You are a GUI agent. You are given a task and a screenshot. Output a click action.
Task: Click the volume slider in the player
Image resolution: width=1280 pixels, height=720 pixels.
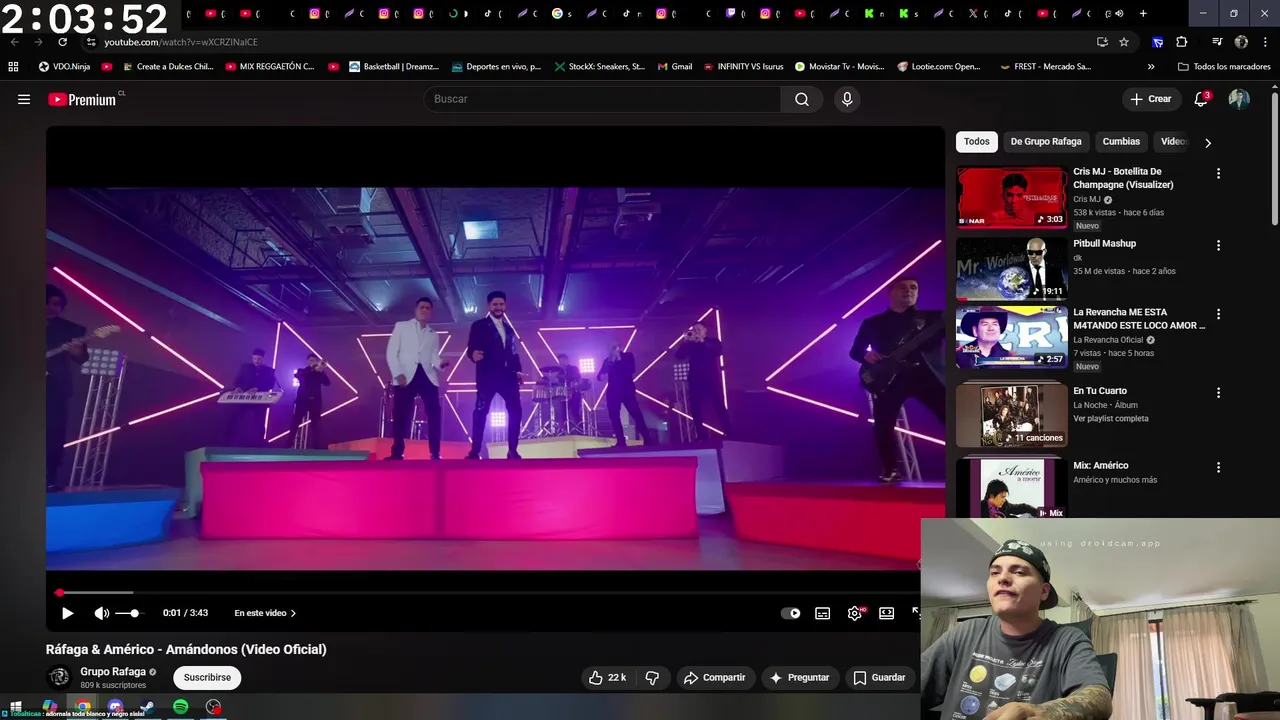click(x=128, y=613)
